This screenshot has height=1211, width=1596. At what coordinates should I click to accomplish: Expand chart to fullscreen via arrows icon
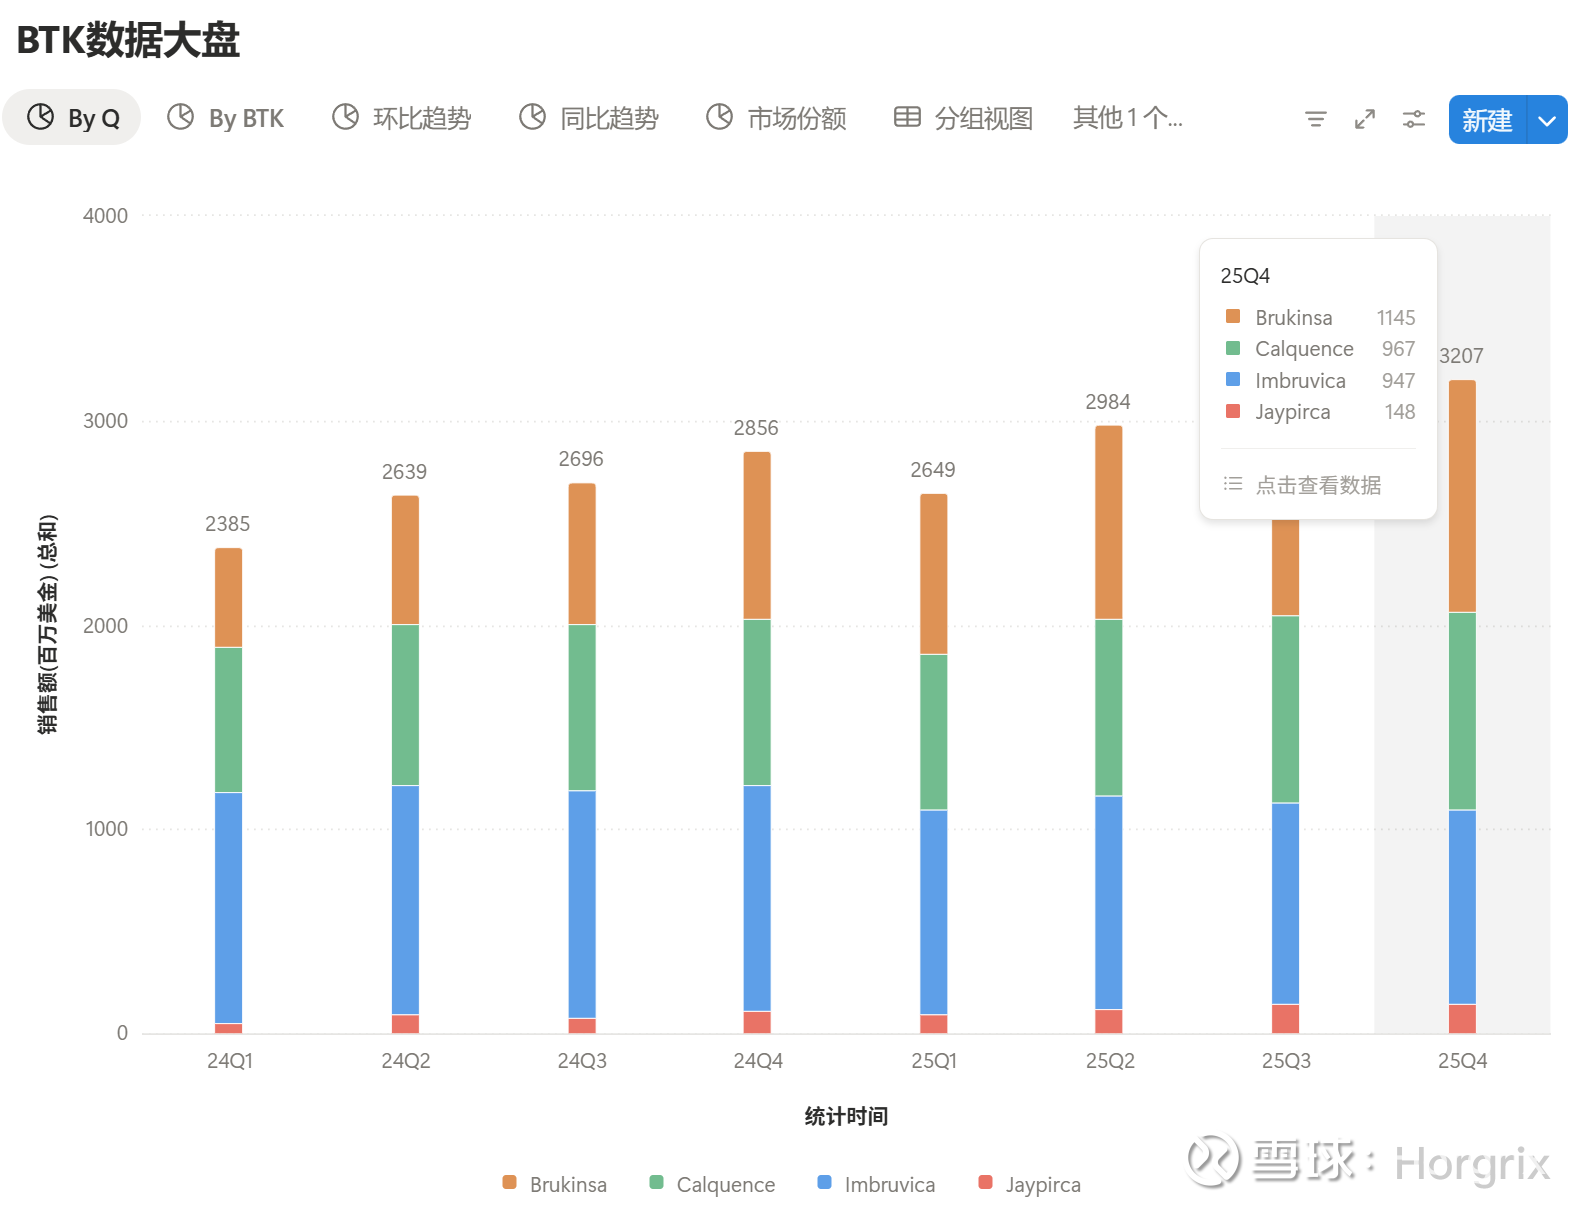point(1364,120)
